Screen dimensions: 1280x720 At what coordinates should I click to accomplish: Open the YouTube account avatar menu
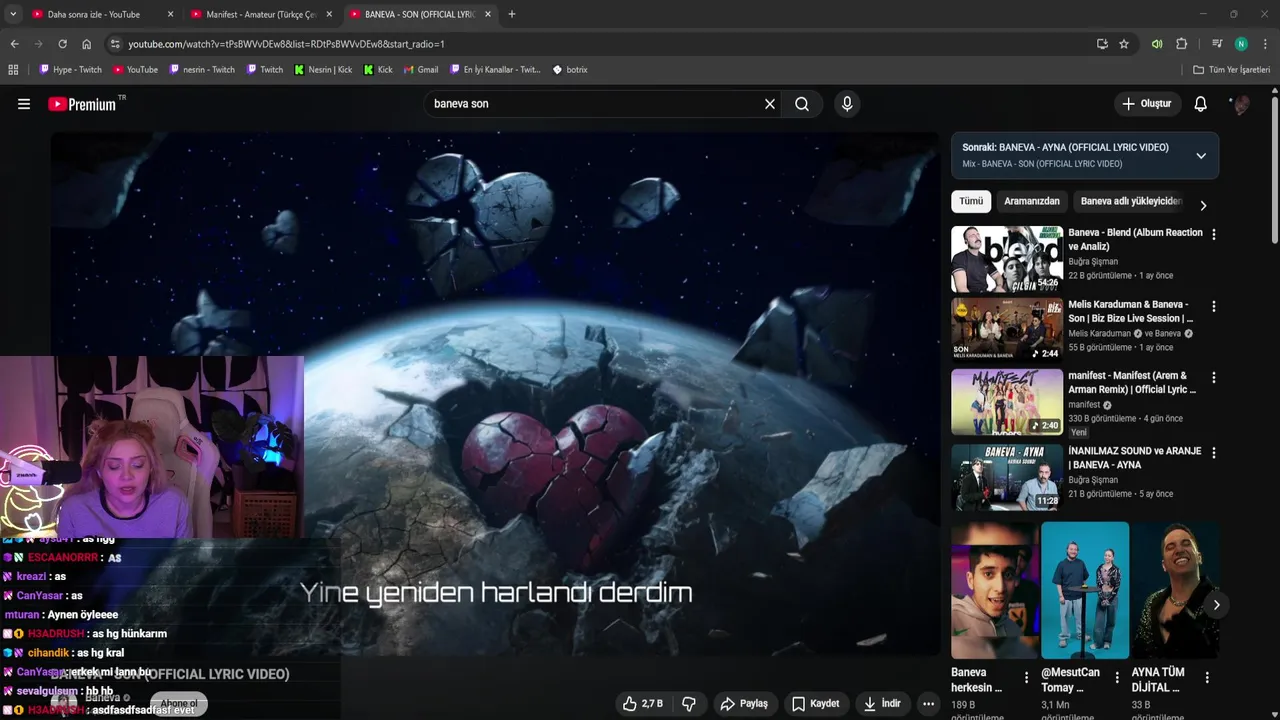(1240, 104)
